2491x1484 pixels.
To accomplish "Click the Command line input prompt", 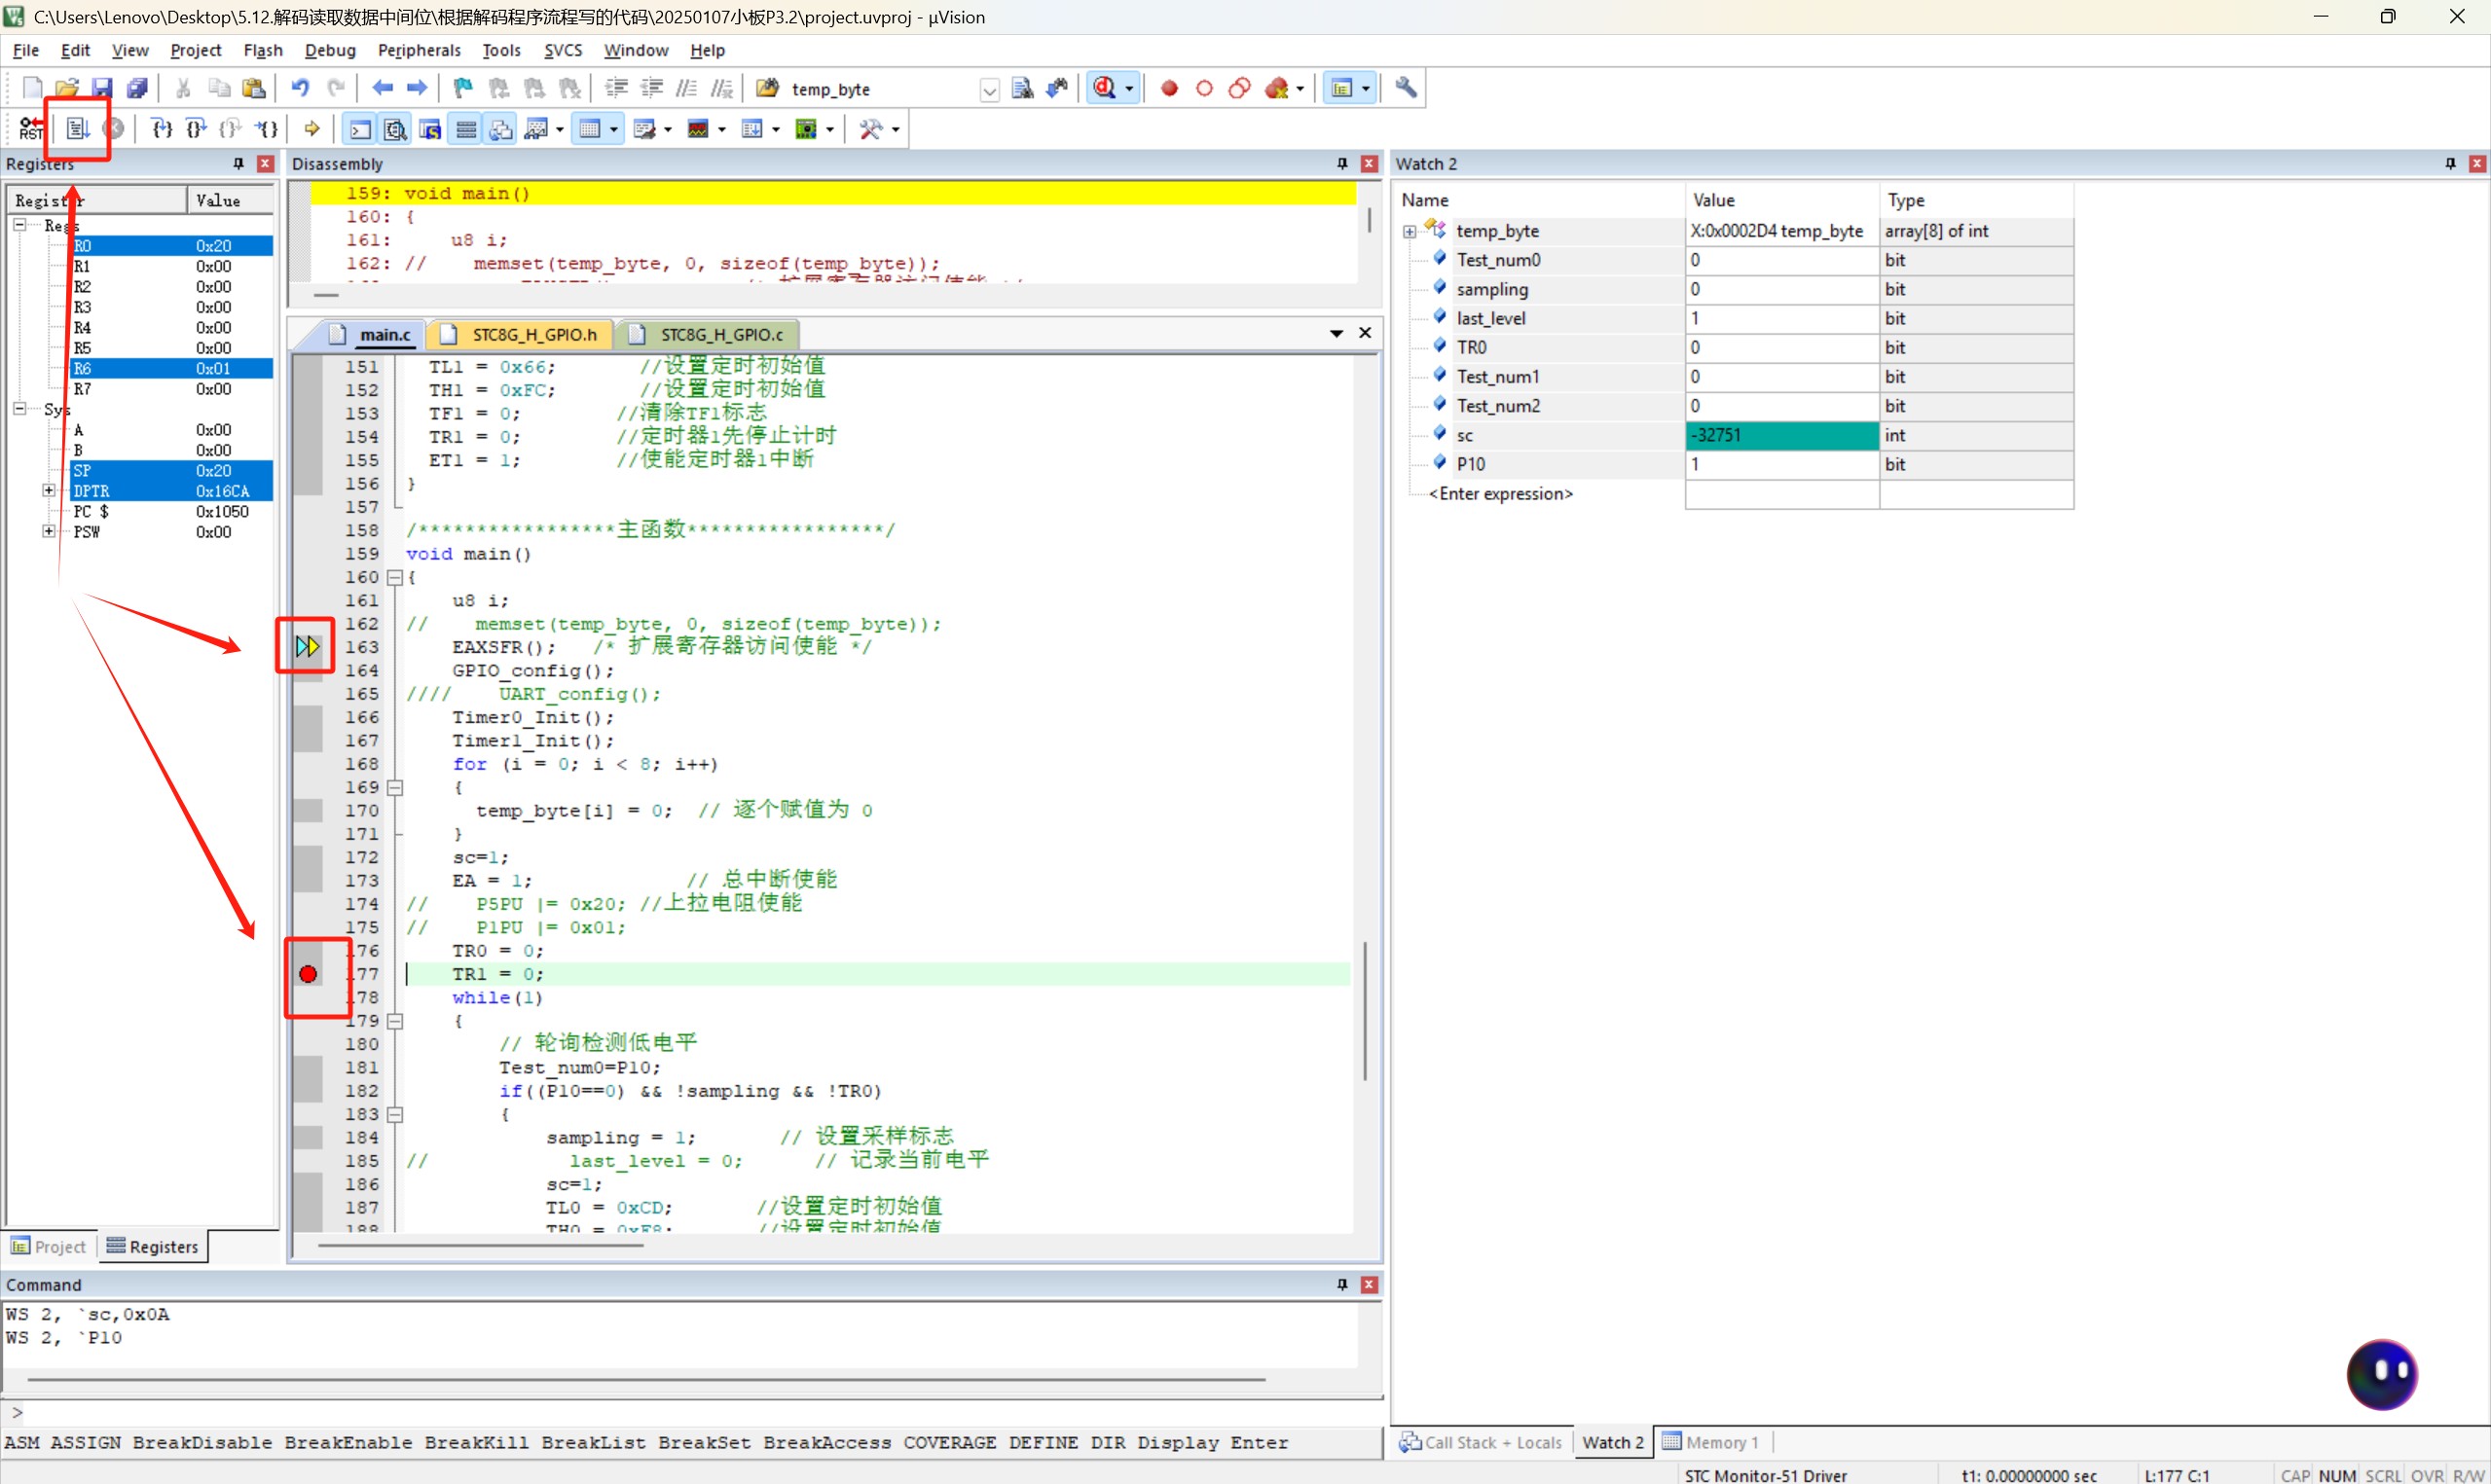I will tap(690, 1412).
